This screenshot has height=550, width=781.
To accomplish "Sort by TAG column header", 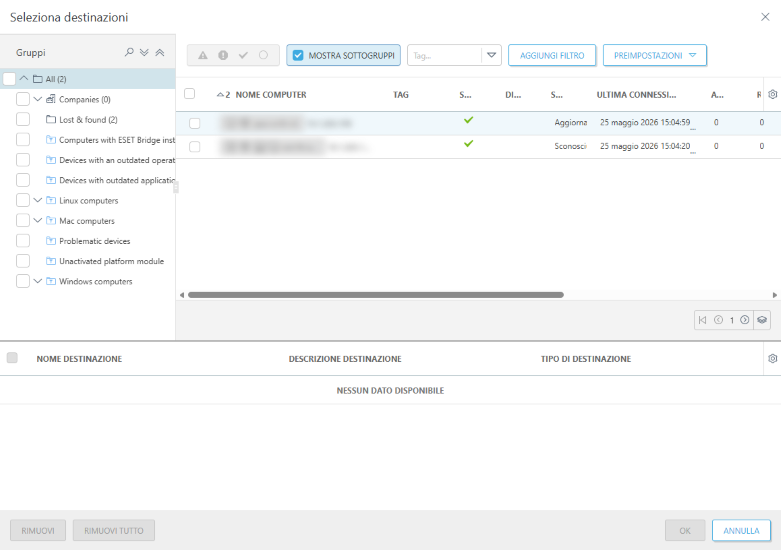I will pyautogui.click(x=400, y=95).
